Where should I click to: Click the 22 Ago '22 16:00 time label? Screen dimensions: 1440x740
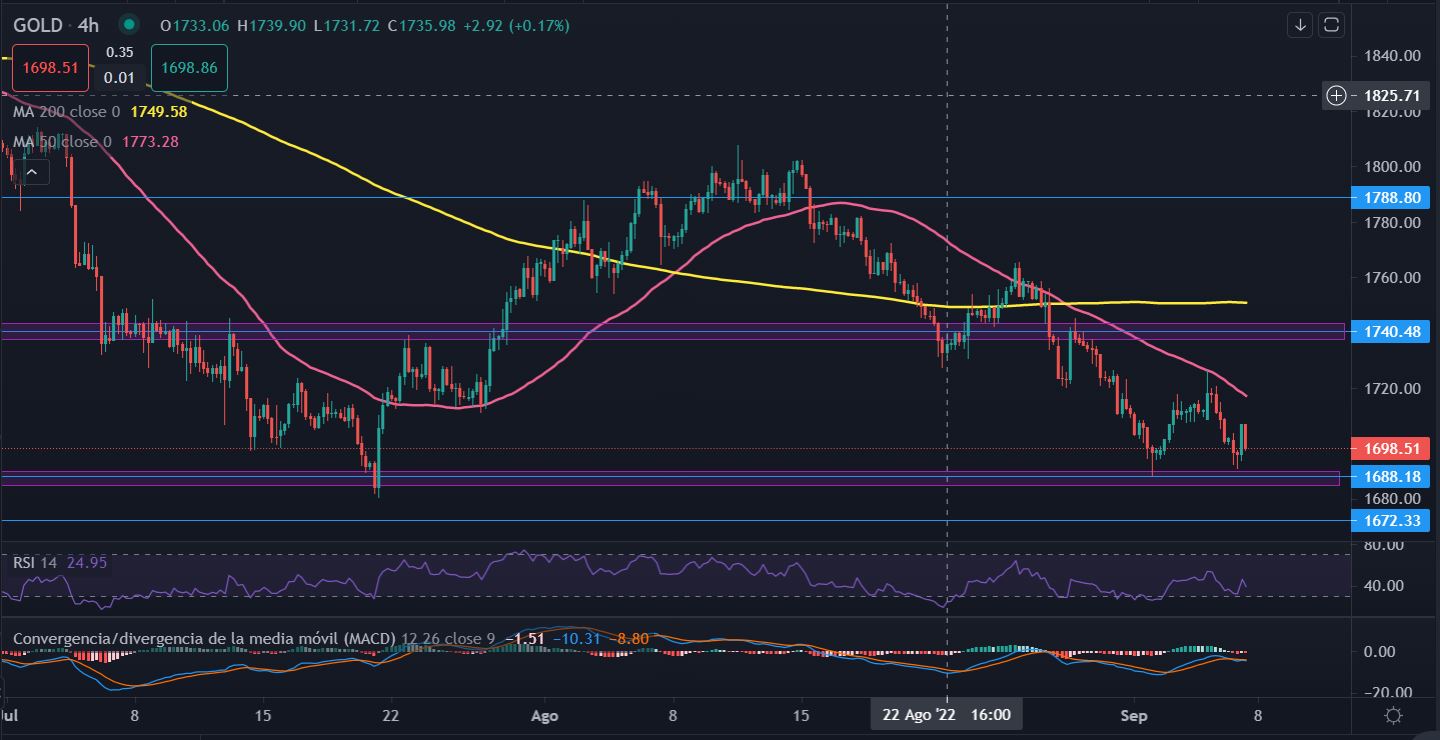947,715
